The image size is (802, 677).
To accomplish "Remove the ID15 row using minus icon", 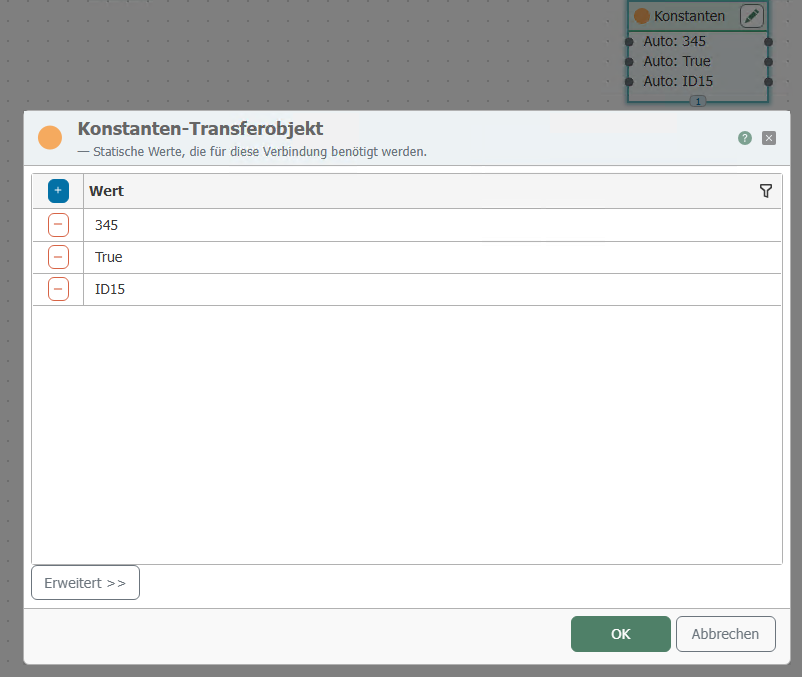I will [x=58, y=289].
